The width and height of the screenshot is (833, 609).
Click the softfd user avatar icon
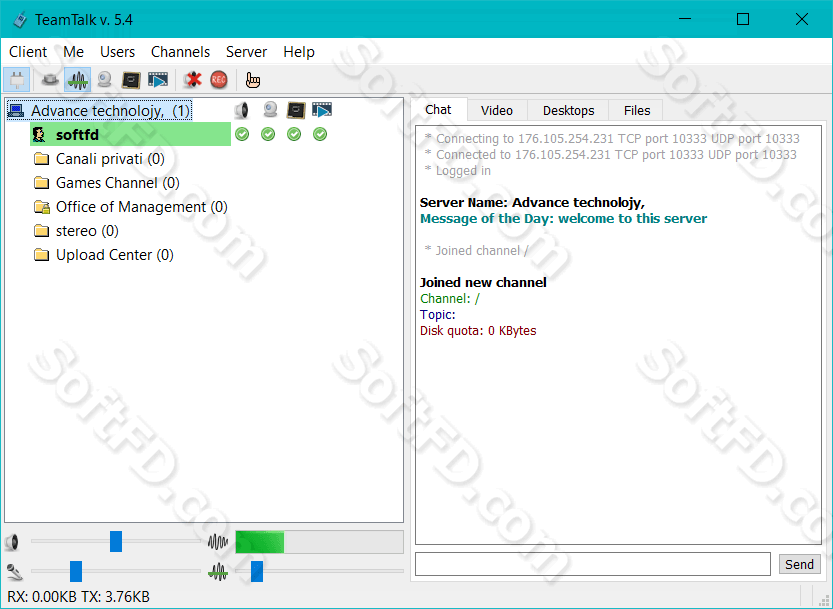click(x=39, y=134)
